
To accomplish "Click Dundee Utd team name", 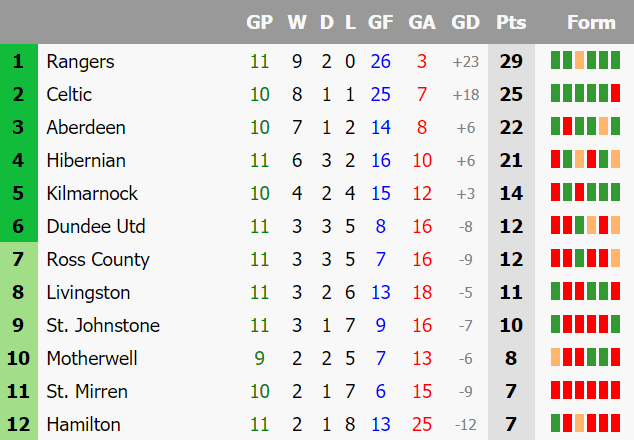I will (x=96, y=226).
